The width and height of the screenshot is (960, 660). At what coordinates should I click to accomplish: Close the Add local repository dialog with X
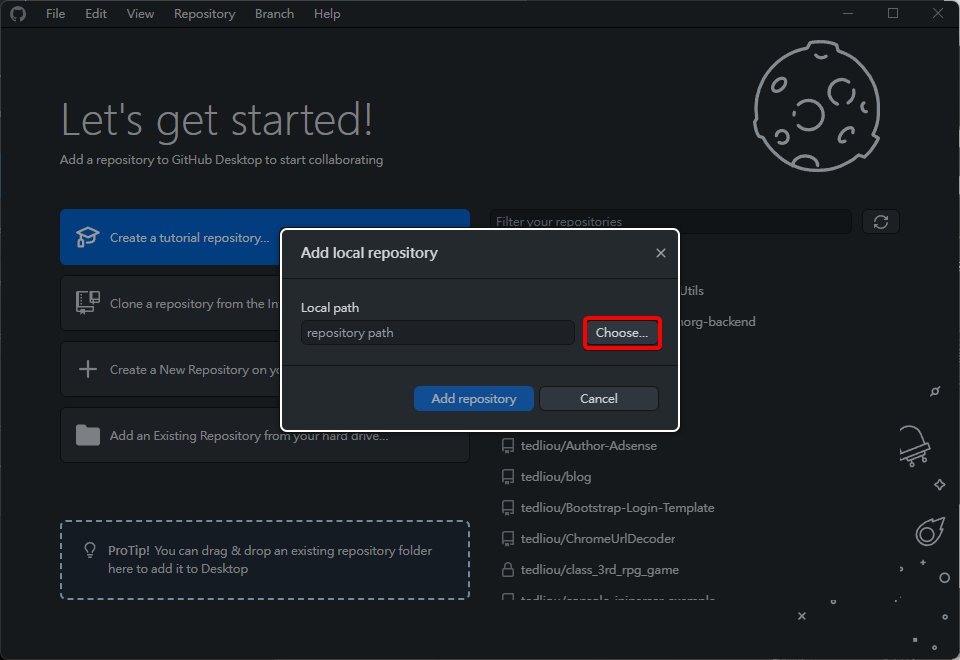(x=661, y=253)
